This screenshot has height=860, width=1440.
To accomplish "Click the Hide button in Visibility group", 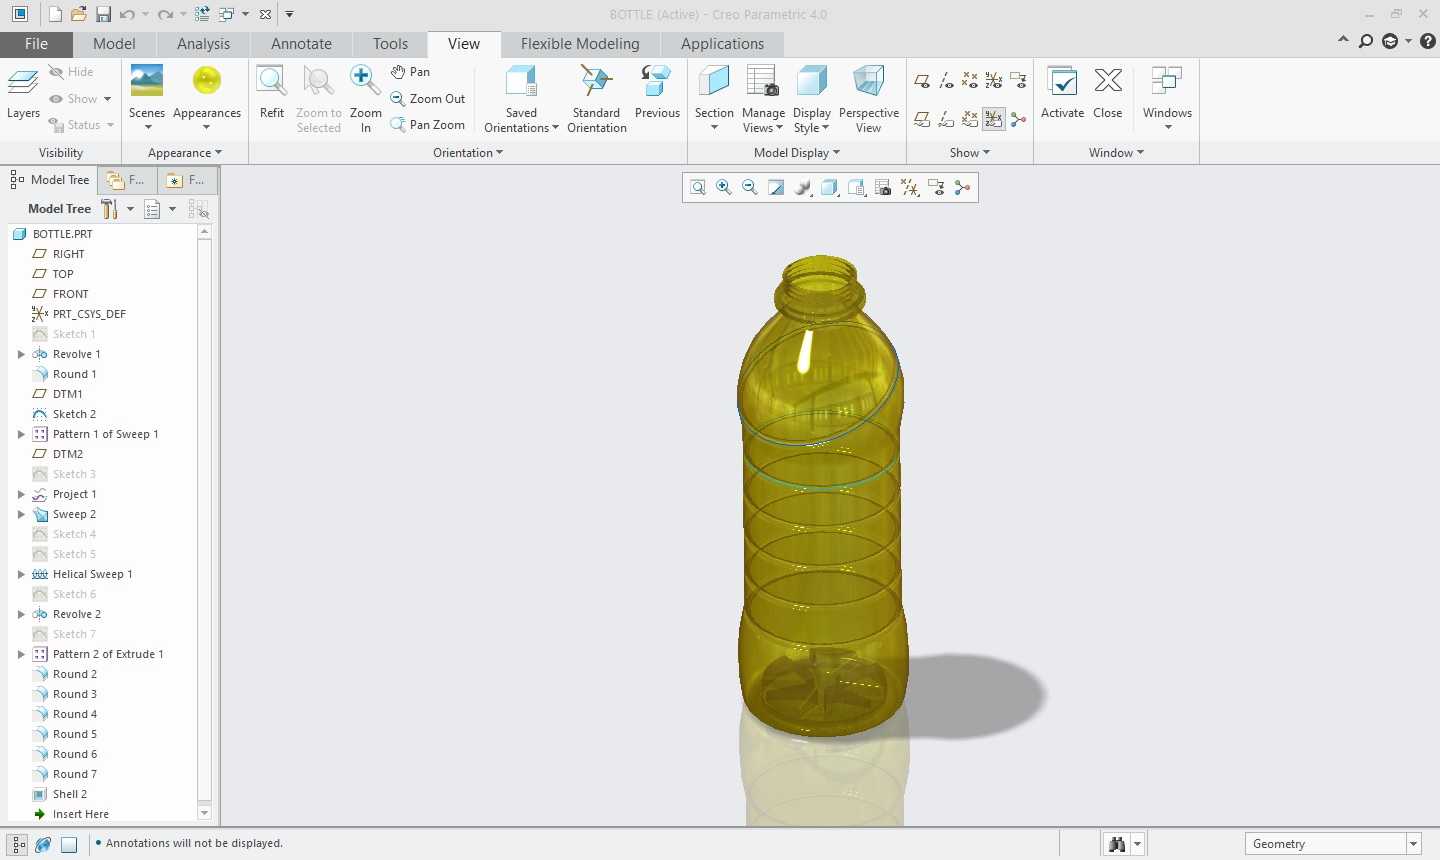I will click(71, 72).
